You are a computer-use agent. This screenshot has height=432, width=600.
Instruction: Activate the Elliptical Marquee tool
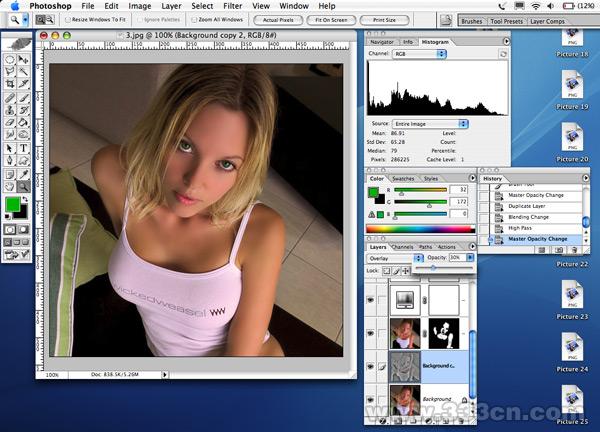[10, 60]
